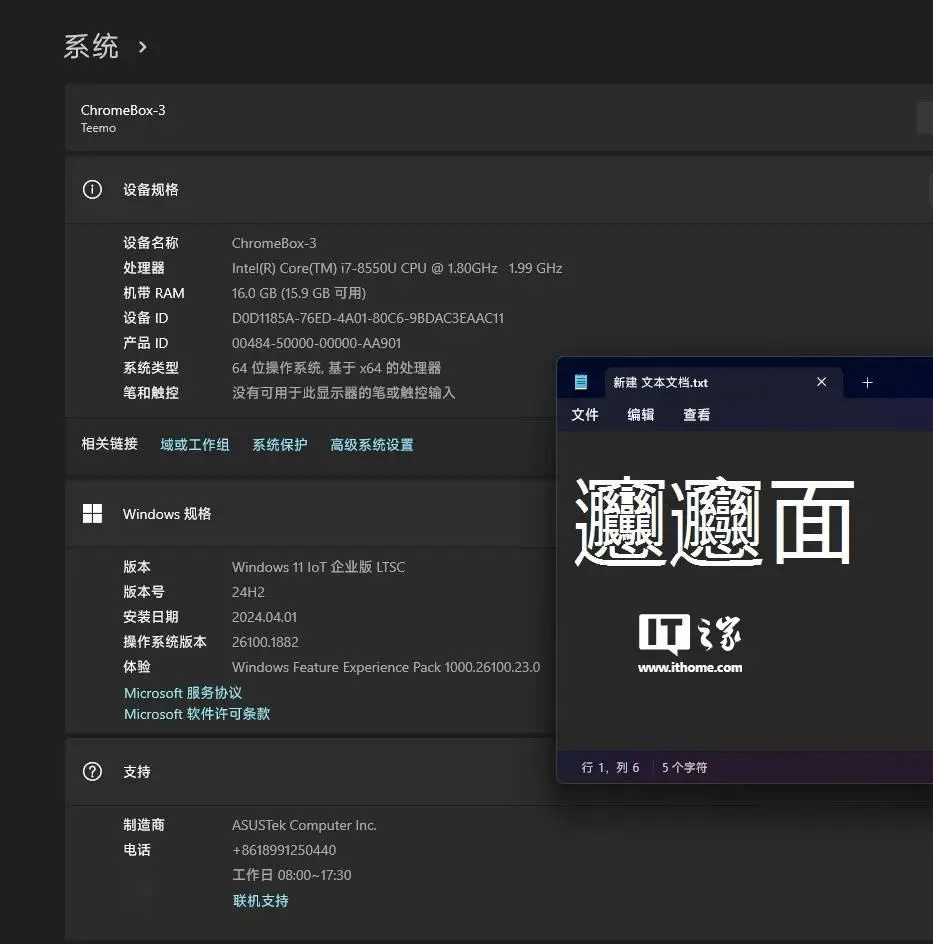Click the question mark icon beside 支持
The height and width of the screenshot is (944, 933).
coord(92,771)
